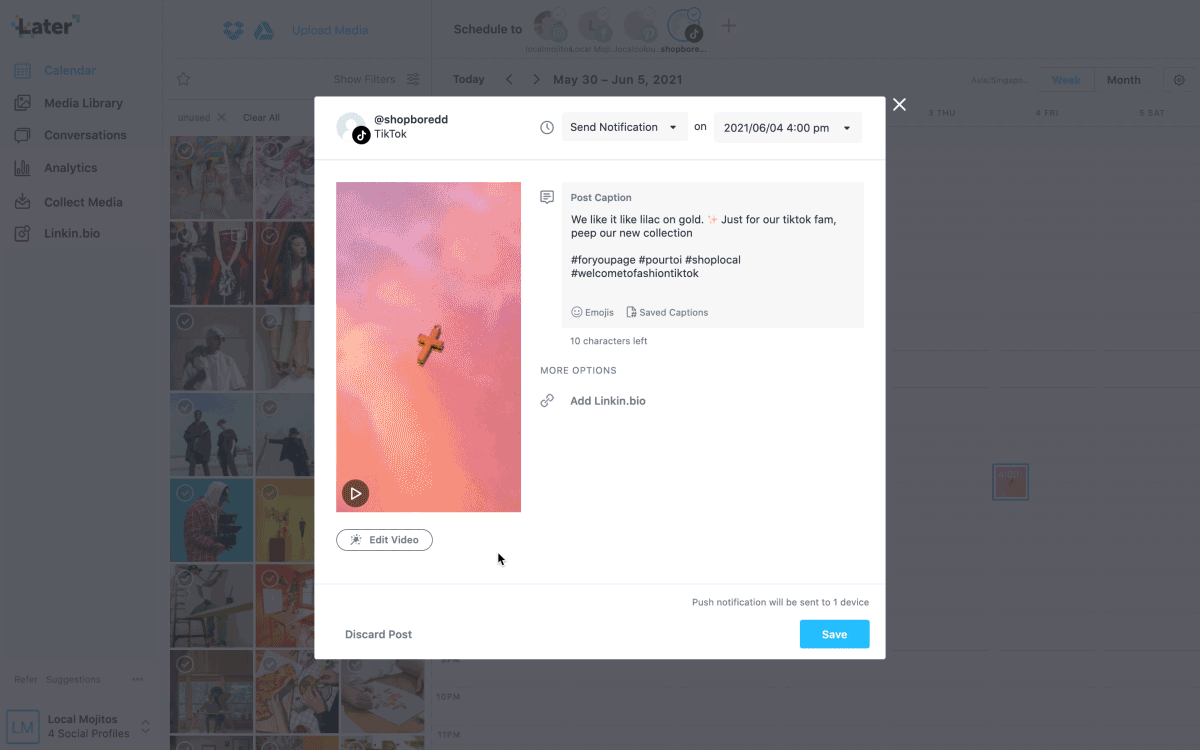Screen dimensions: 1200x750
Task: Click the plus icon to add a social profile
Action: pos(729,26)
